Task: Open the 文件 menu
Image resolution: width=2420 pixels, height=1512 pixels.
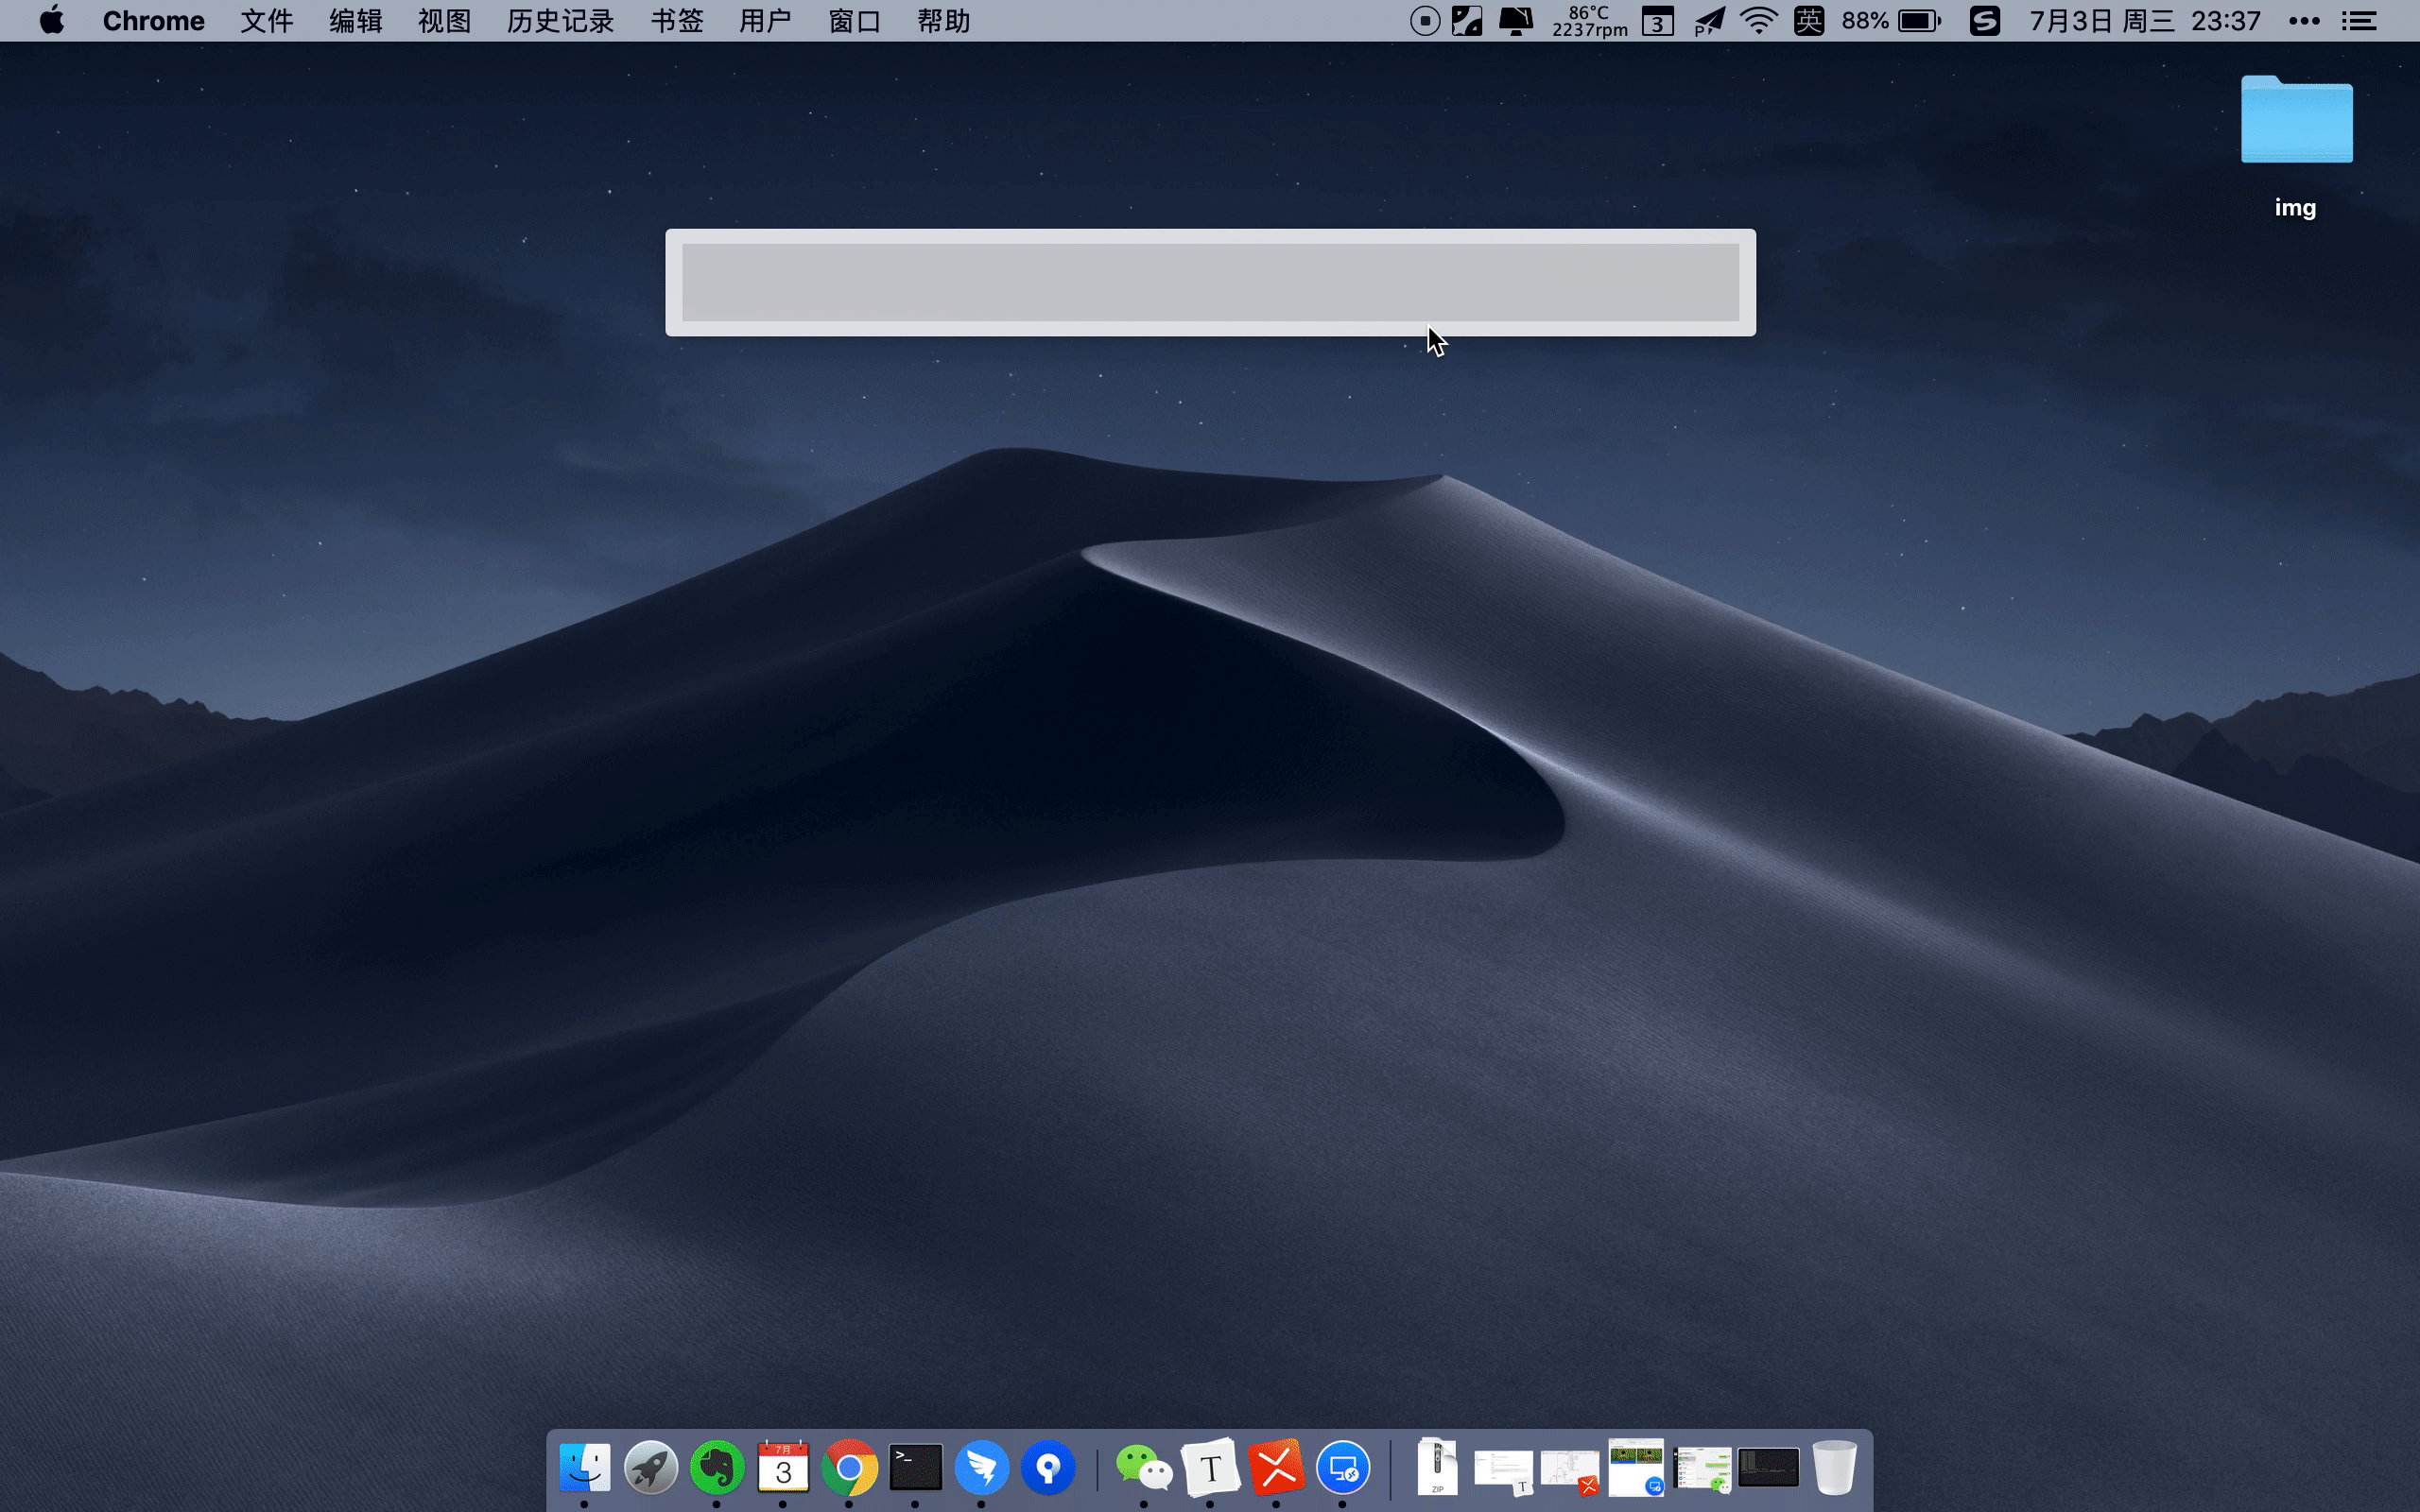Action: point(266,21)
